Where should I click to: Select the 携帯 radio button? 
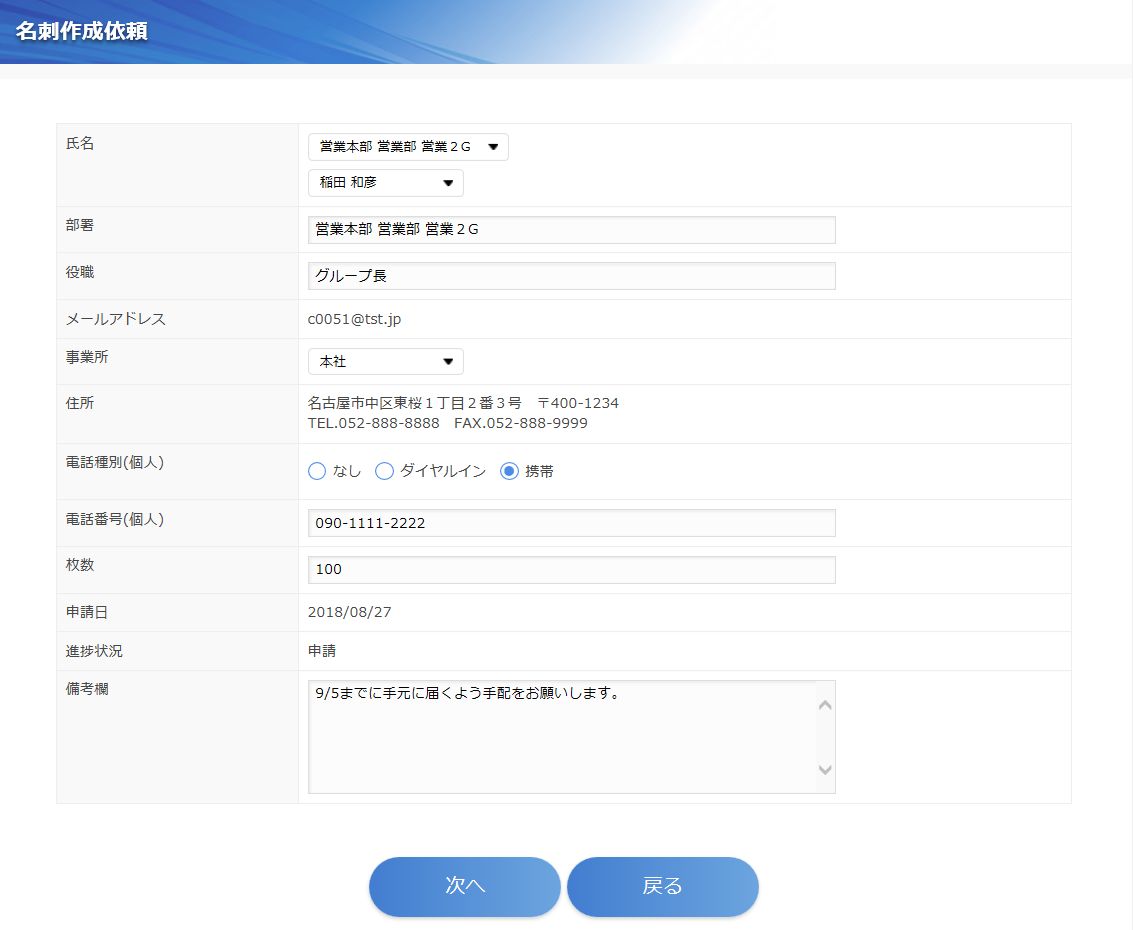click(510, 471)
